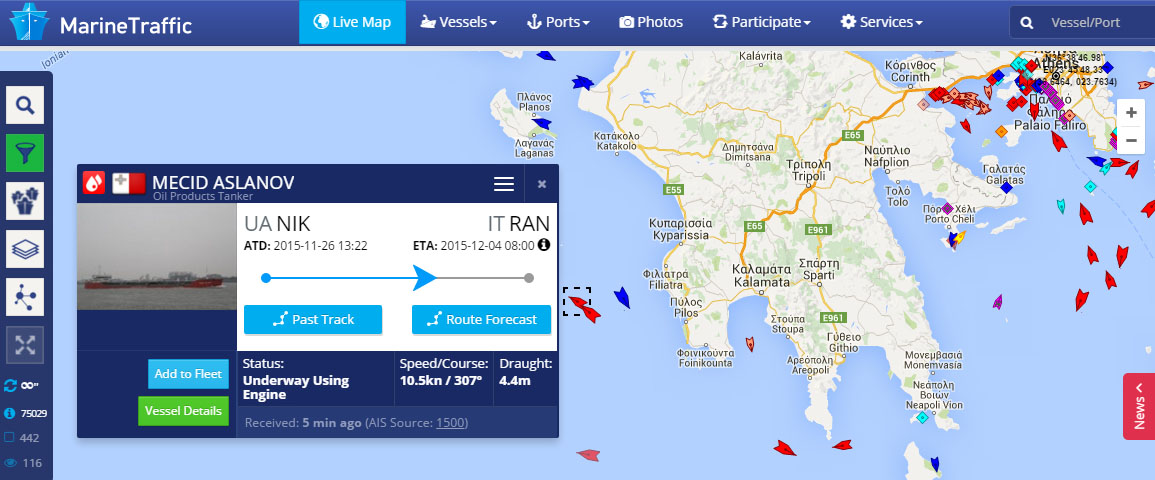This screenshot has height=480, width=1155.
Task: Toggle fullscreen map with expand arrows icon
Action: click(x=25, y=345)
